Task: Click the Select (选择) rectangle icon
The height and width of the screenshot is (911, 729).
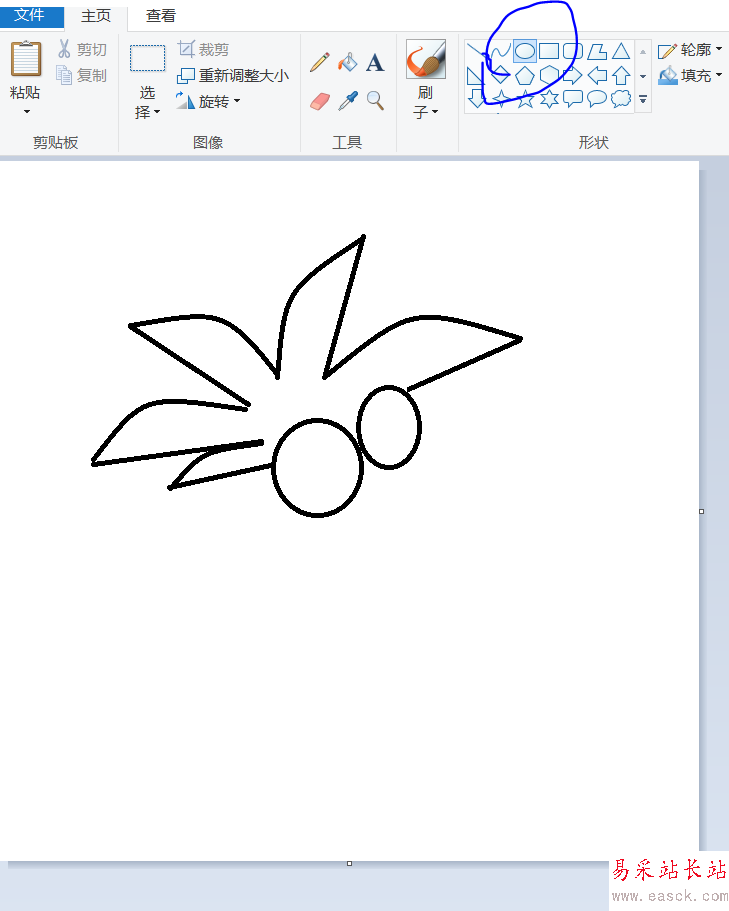Action: tap(148, 58)
